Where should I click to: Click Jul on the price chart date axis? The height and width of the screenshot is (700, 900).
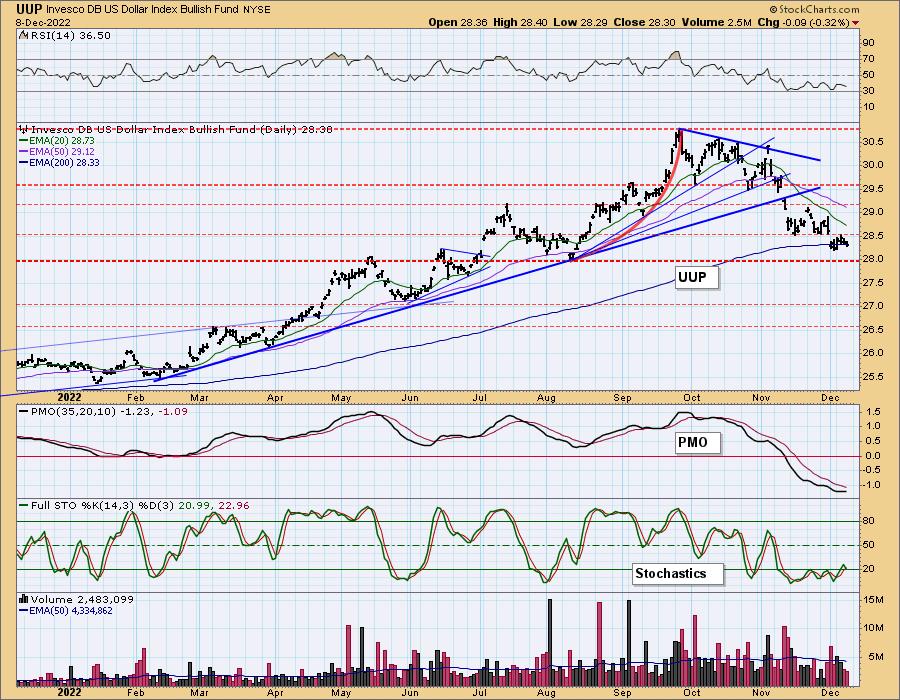pyautogui.click(x=480, y=398)
